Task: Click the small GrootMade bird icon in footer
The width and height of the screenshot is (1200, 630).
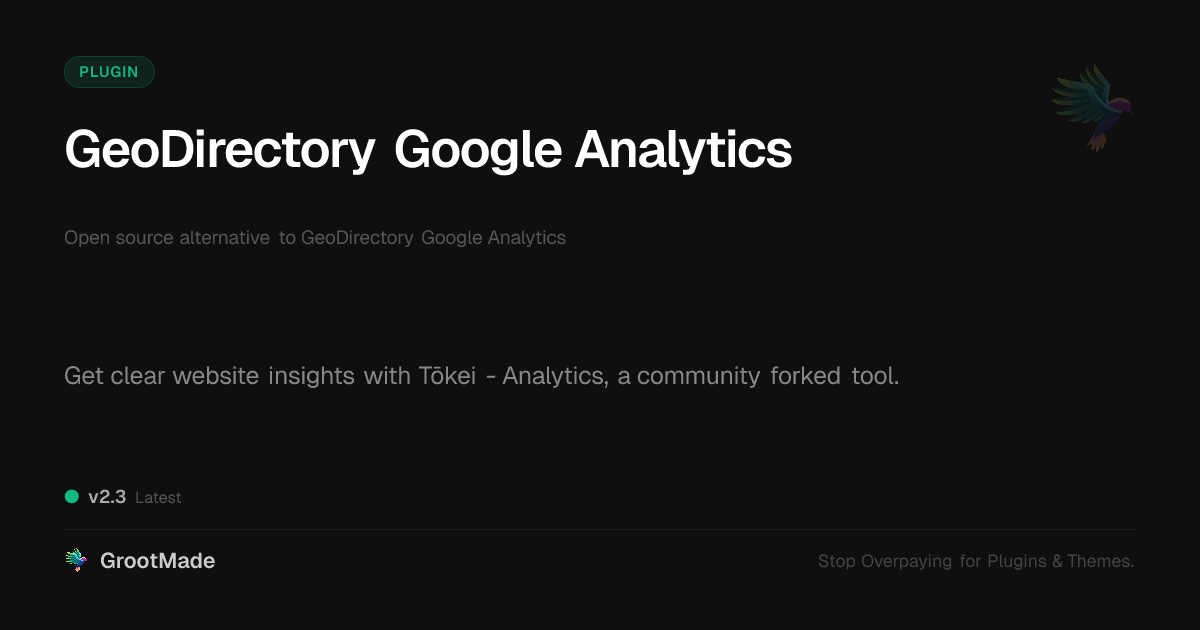Action: 75,561
